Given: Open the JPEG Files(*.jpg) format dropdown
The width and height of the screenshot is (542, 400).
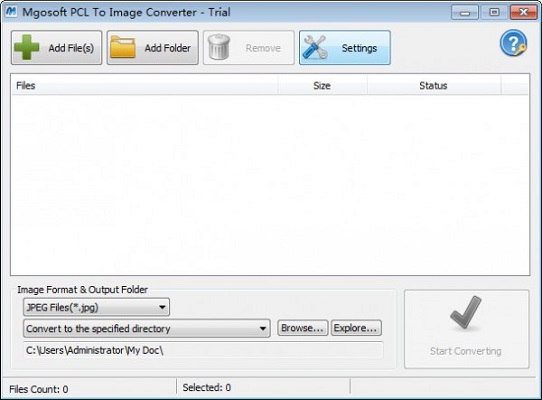Looking at the screenshot, I should point(96,307).
